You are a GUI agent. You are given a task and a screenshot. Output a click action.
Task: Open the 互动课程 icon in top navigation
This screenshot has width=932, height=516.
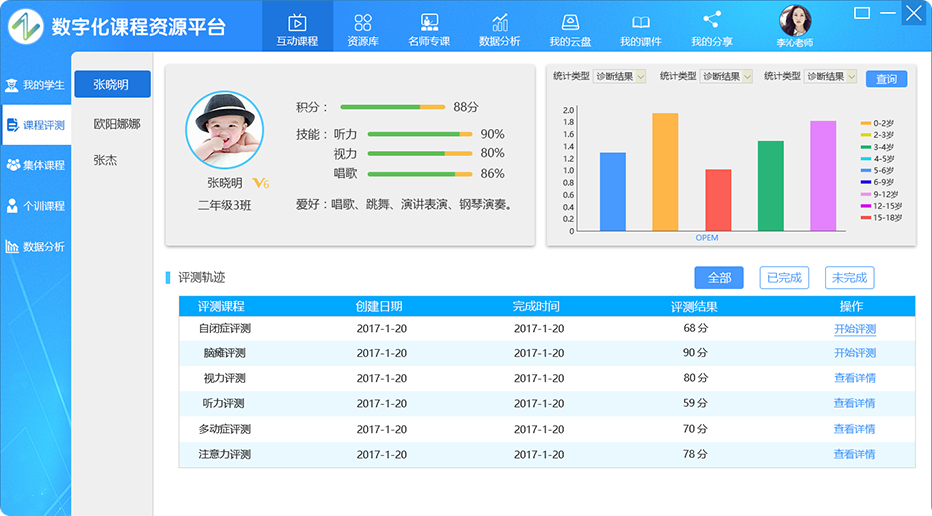tap(297, 23)
